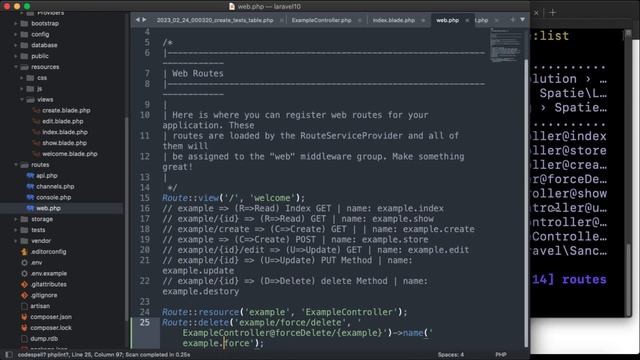The height and width of the screenshot is (360, 640).
Task: Change indentation via Spaces: 4
Action: (451, 355)
